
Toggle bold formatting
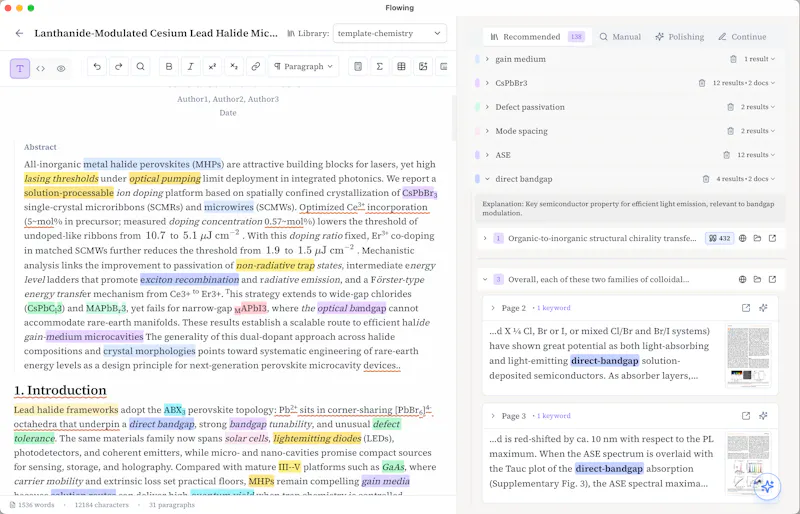169,66
